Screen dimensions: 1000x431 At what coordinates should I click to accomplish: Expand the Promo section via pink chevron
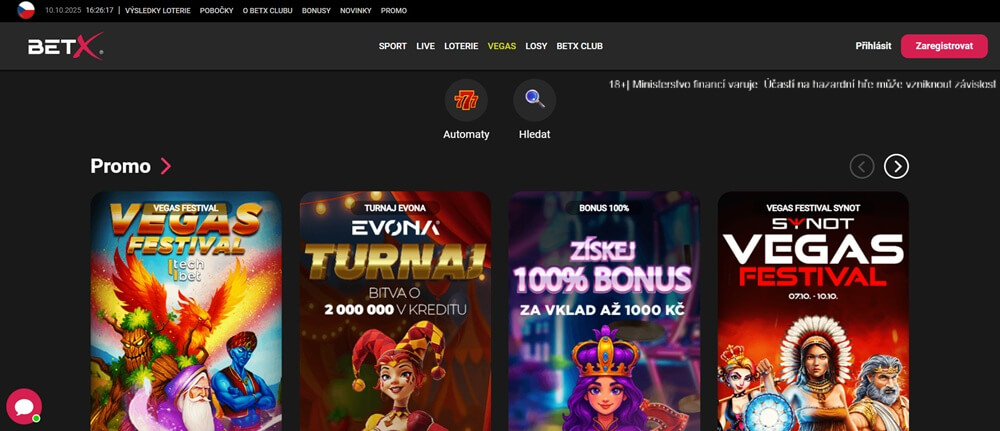(166, 166)
